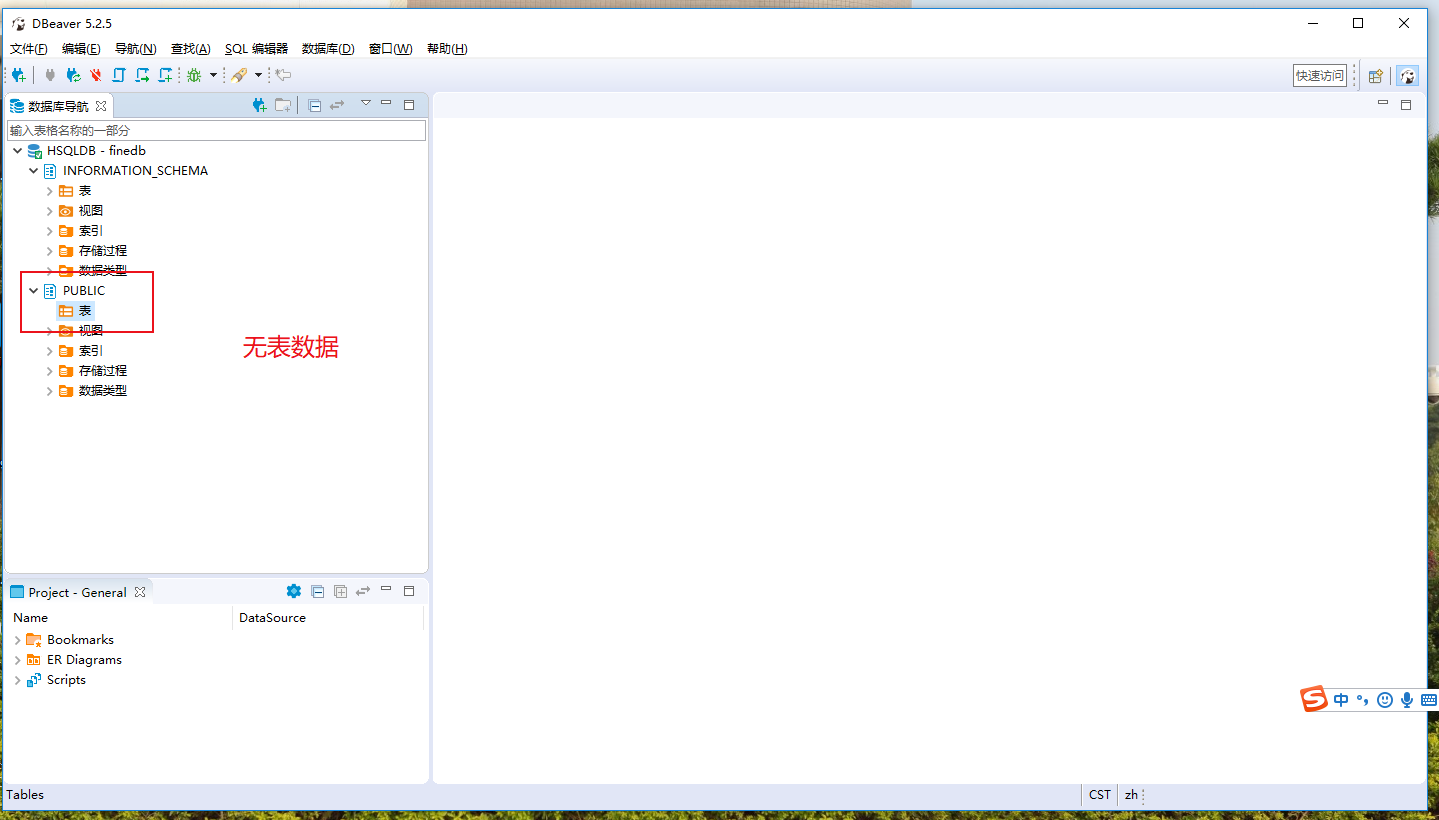This screenshot has height=820, width=1439.
Task: Collapse the INFORMATION_SCHEMA schema node
Action: (x=34, y=171)
